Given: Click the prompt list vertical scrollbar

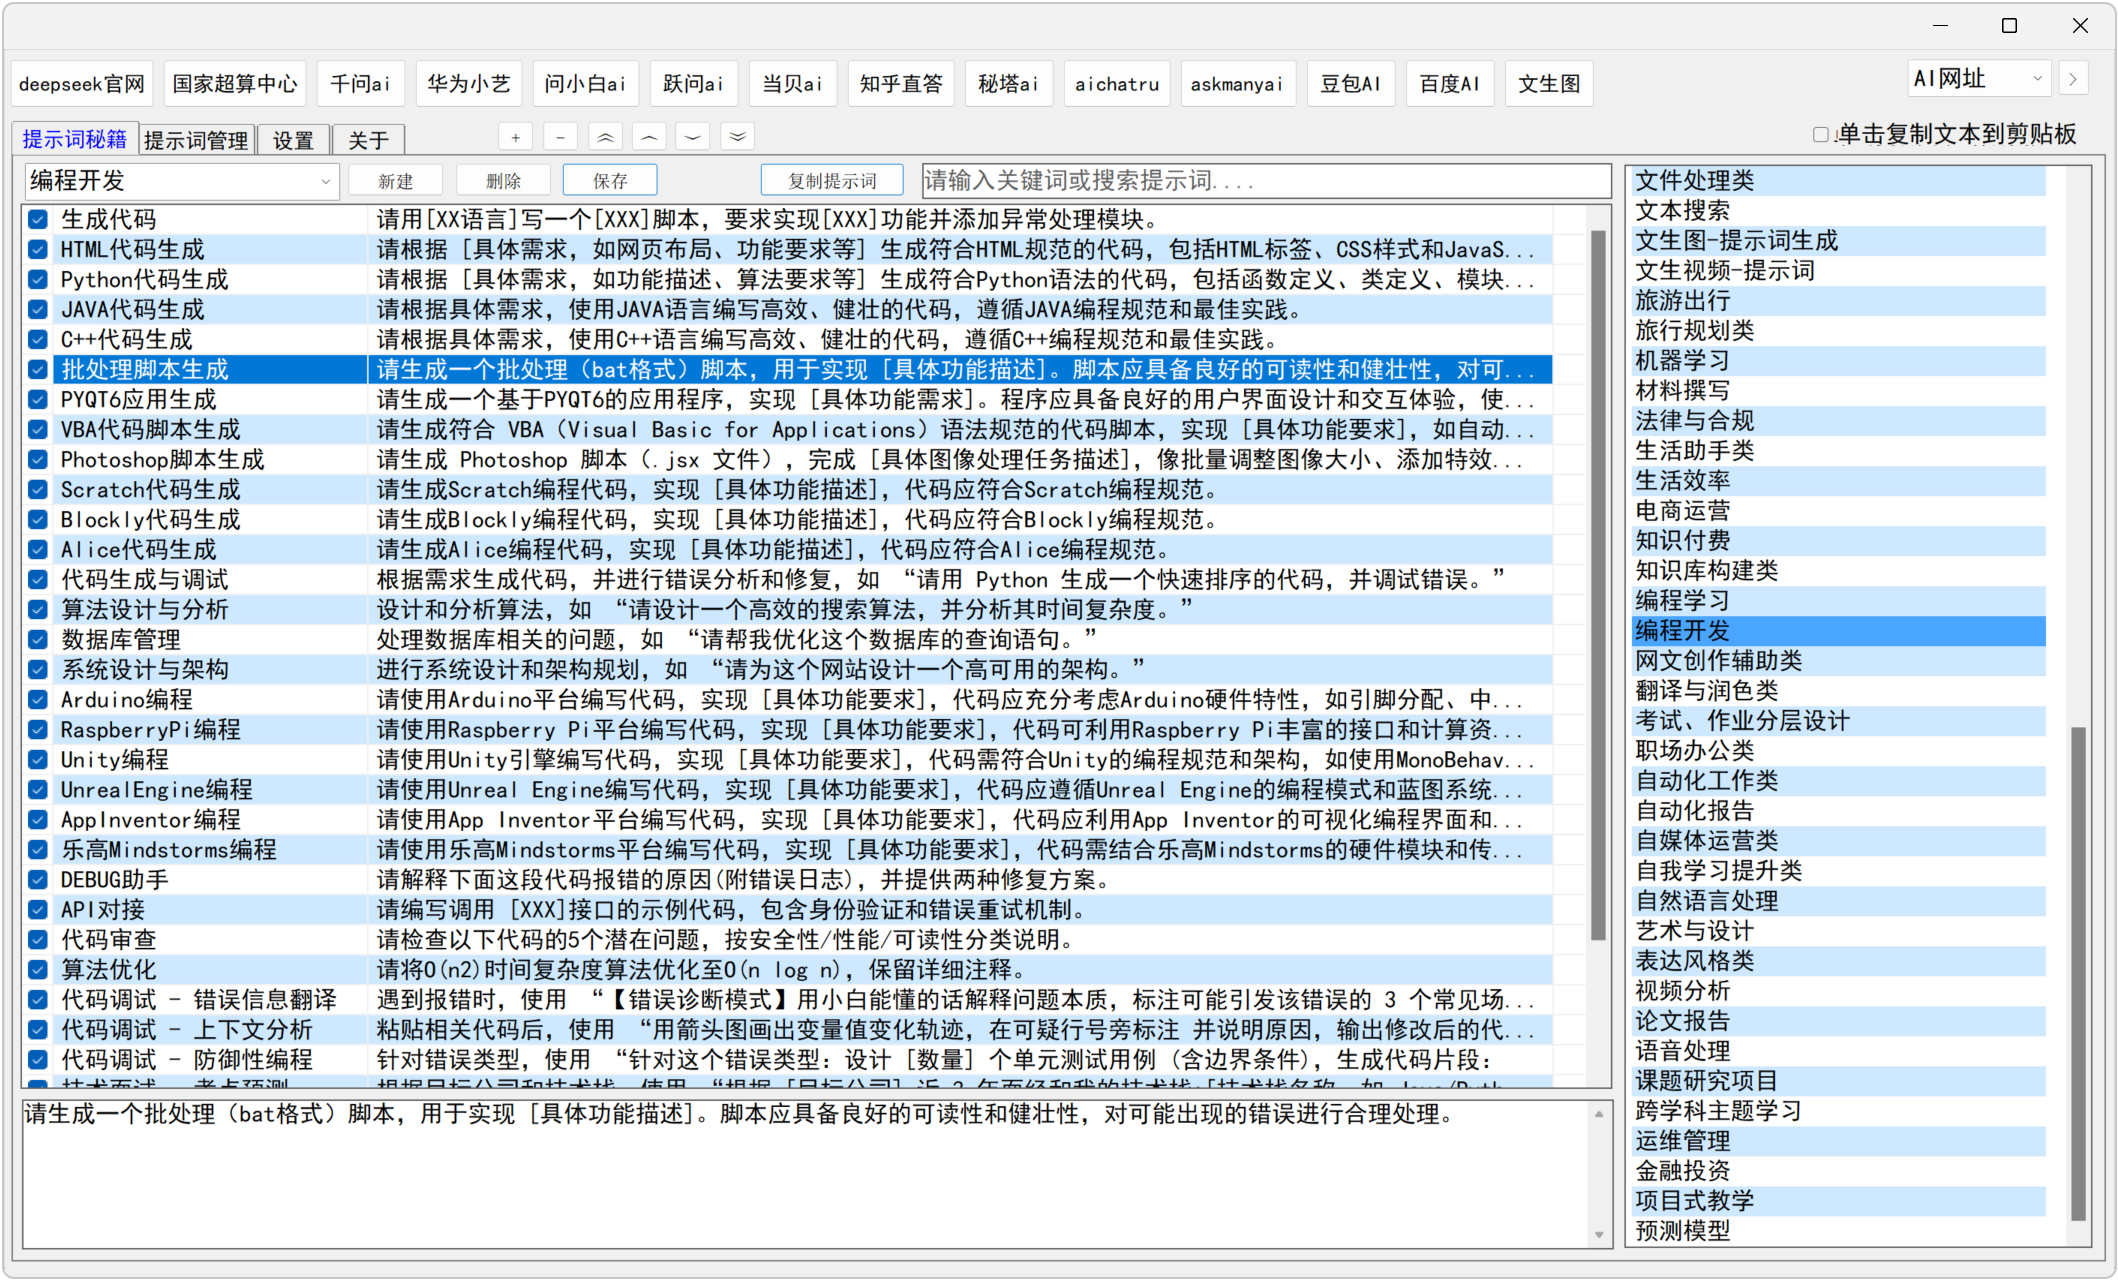Looking at the screenshot, I should pos(1598,585).
